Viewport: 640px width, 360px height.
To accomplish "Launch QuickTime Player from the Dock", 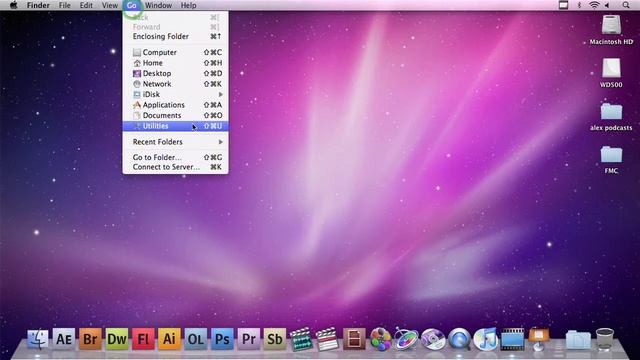I will 459,339.
